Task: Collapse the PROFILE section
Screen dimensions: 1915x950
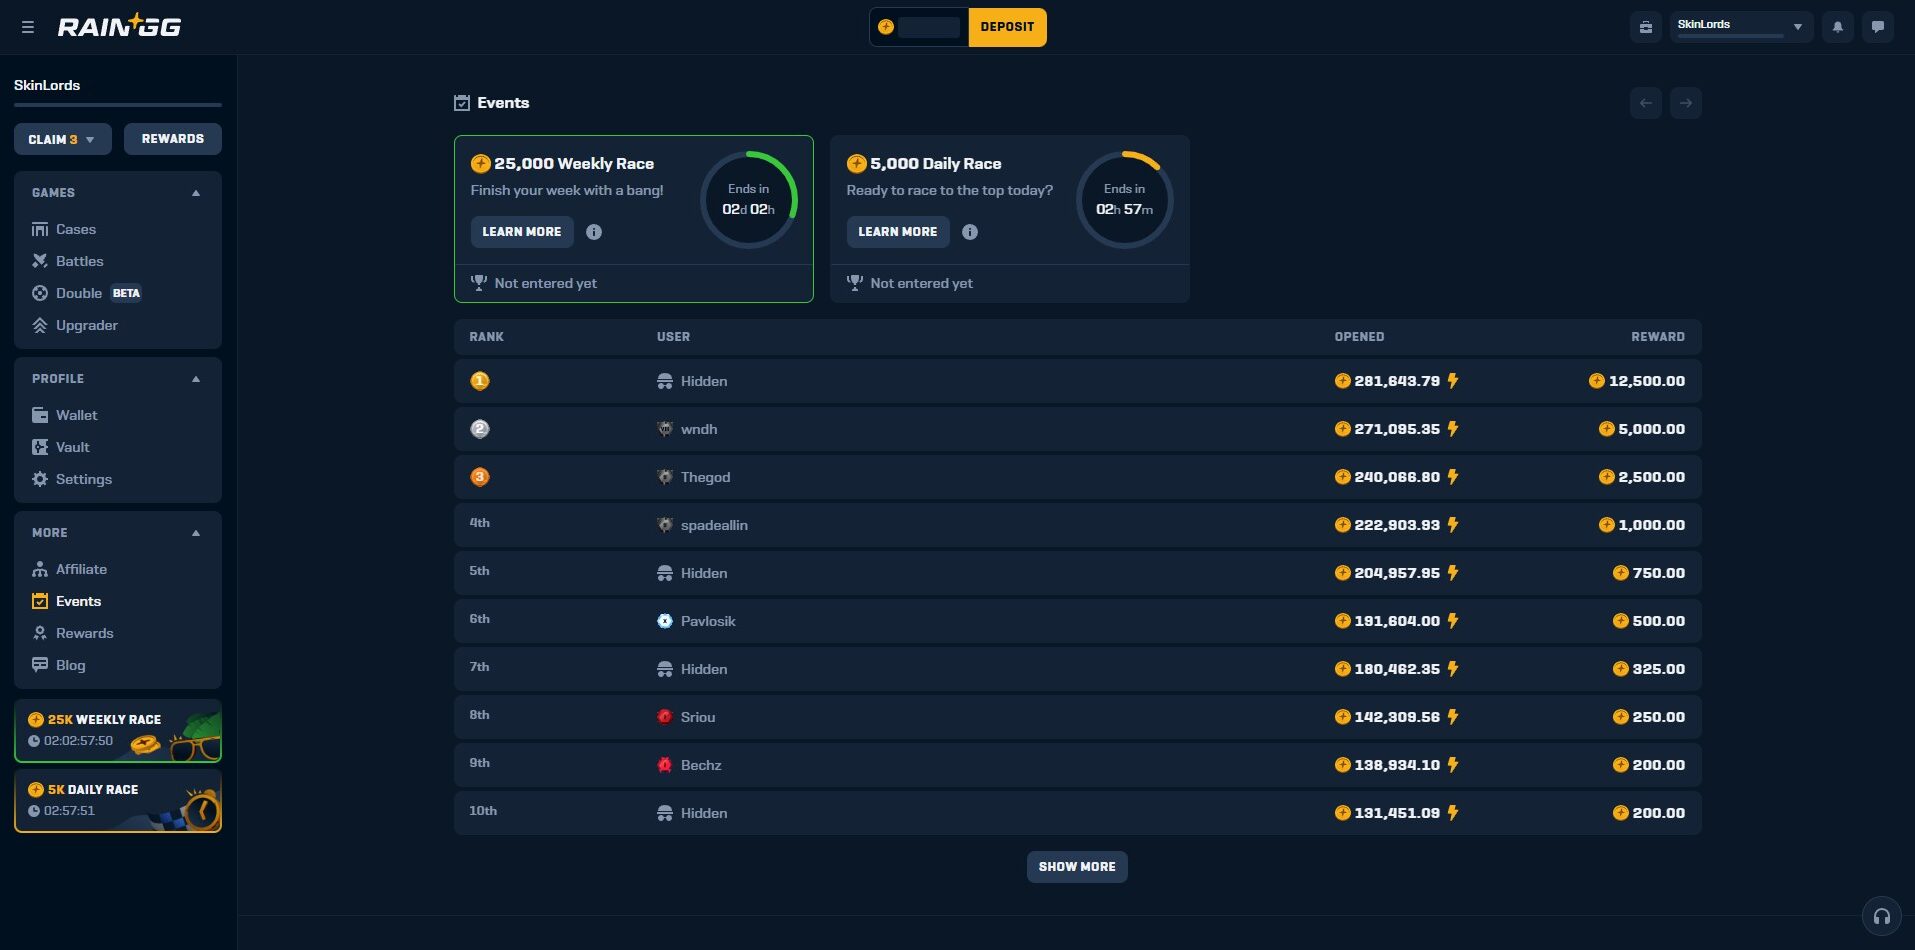Action: point(196,379)
